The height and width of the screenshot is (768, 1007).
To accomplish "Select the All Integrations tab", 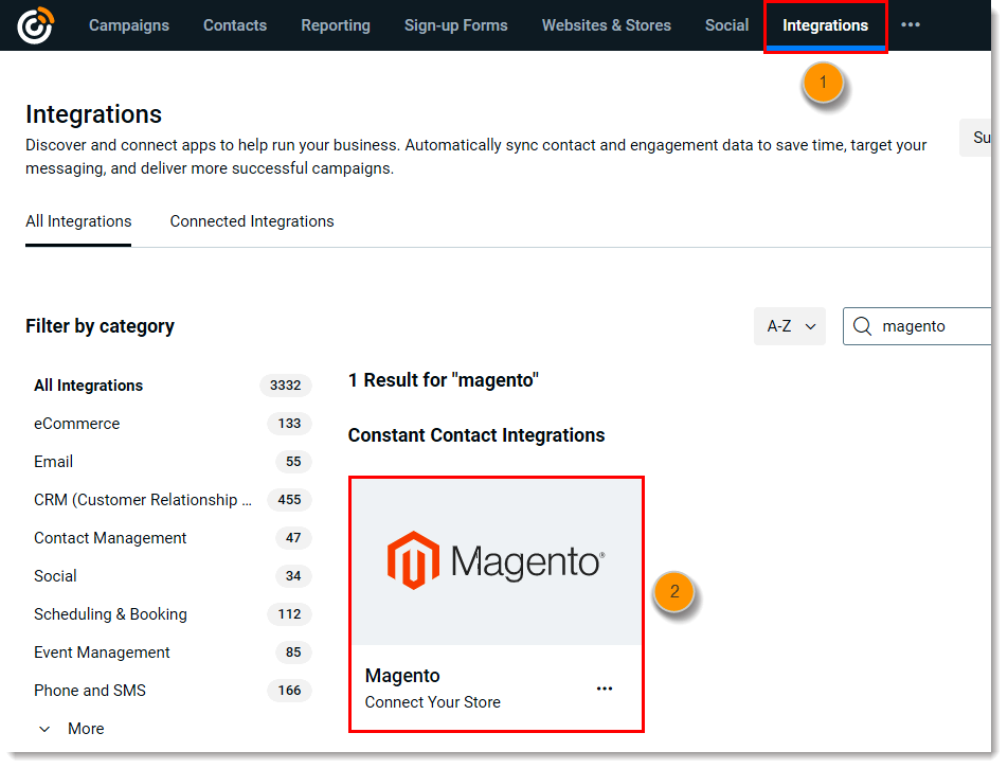I will (x=78, y=221).
